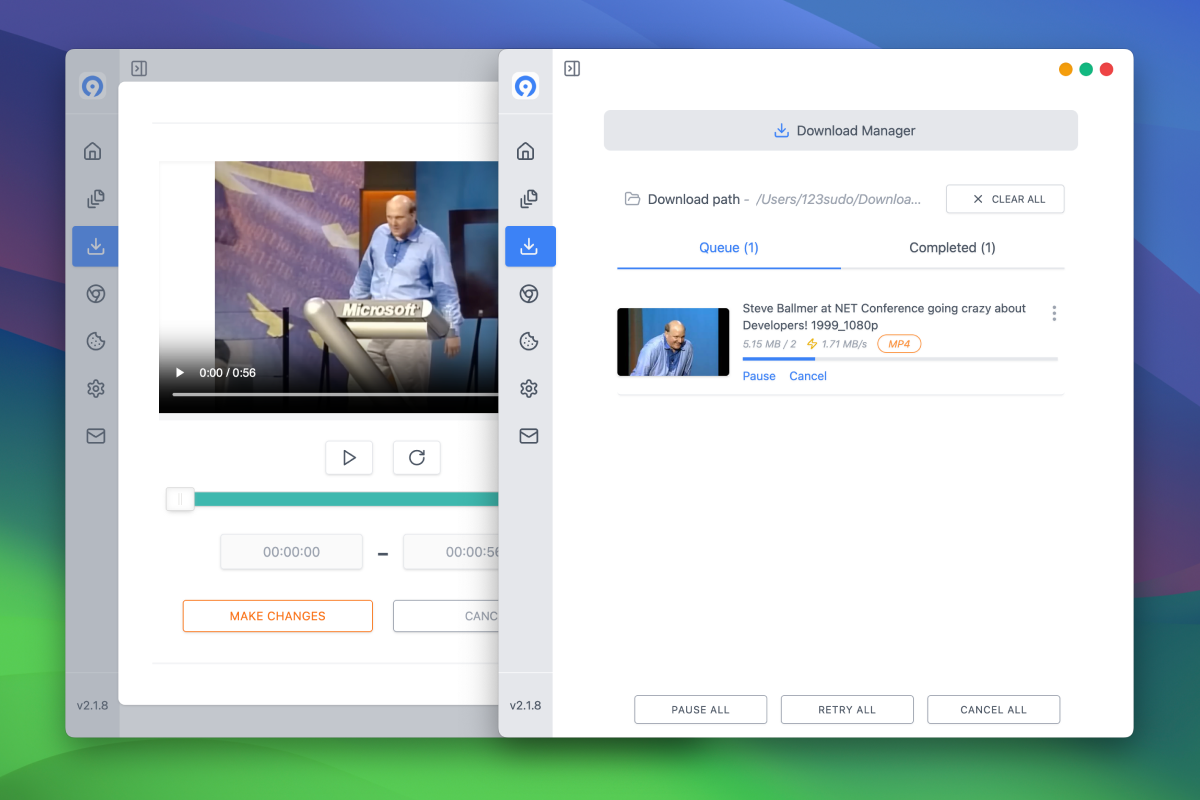Open the kebab menu for the Steve Ballmer download
1200x800 pixels.
click(1054, 313)
